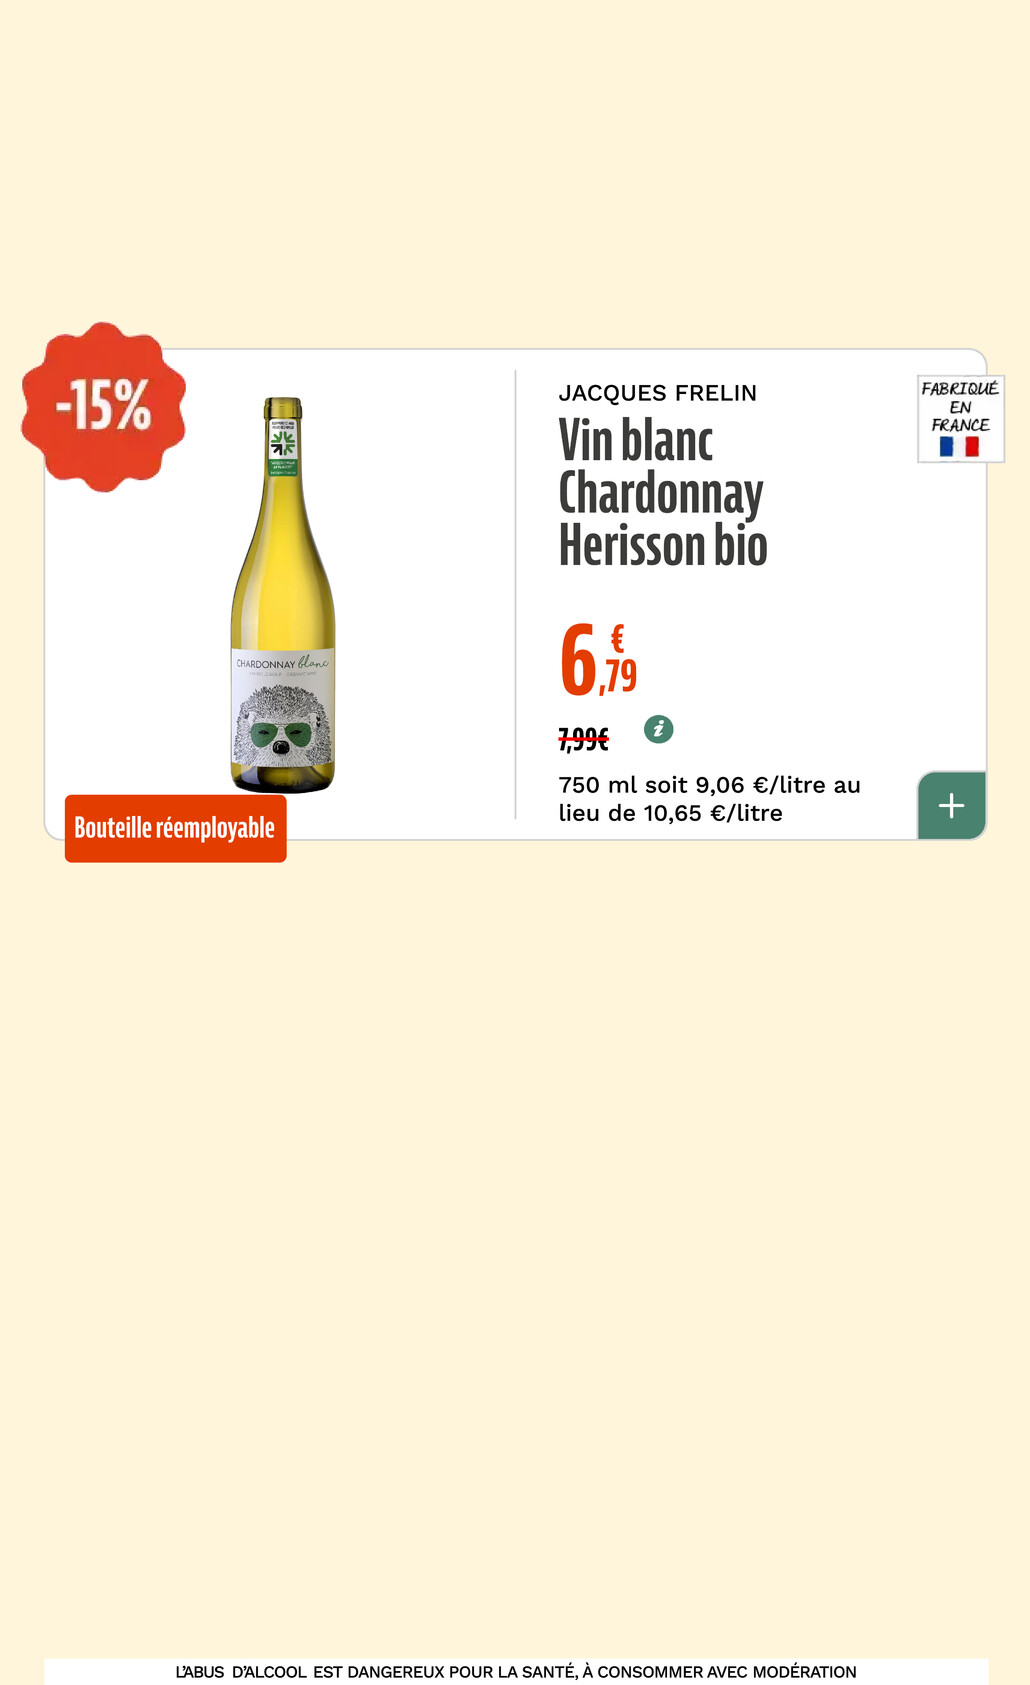Click the Herisson bio line of title
This screenshot has height=1685, width=1030.
663,546
